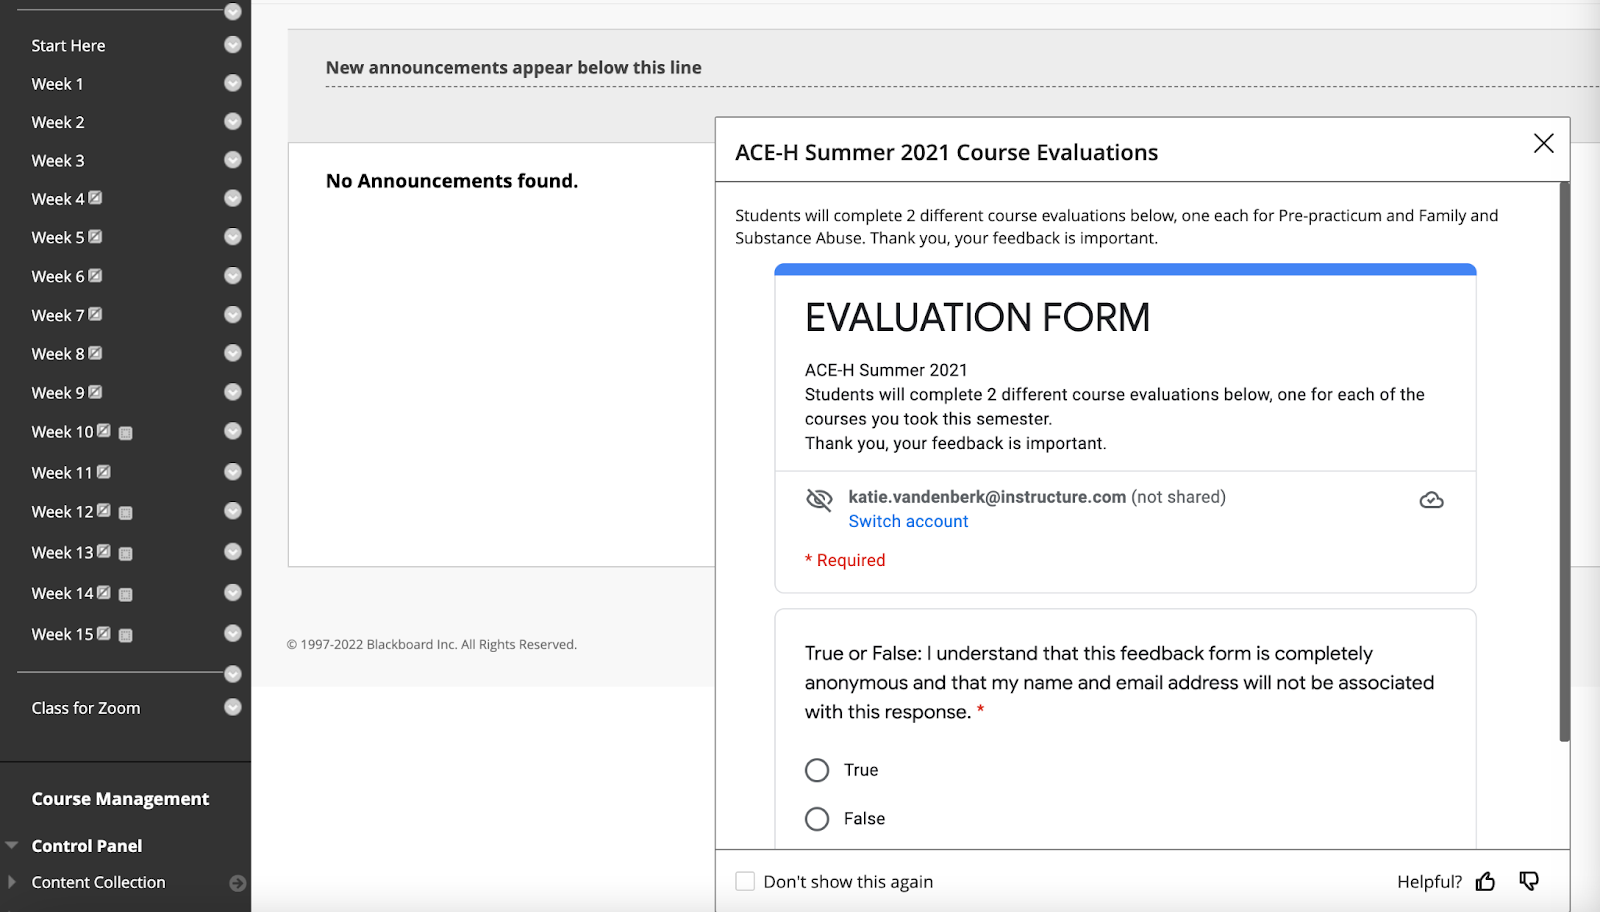Image resolution: width=1600 pixels, height=912 pixels.
Task: Click the Content Collection arrow icon
Action: click(237, 883)
